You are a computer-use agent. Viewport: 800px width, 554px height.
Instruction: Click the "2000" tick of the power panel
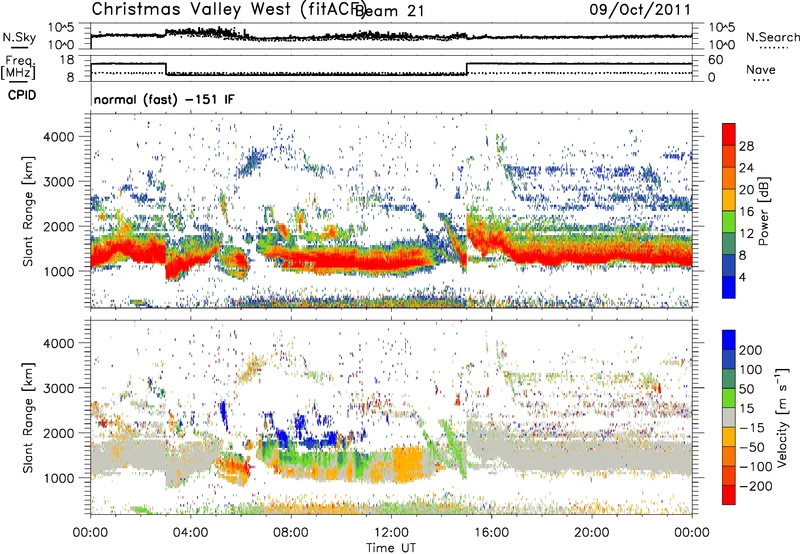[x=59, y=226]
